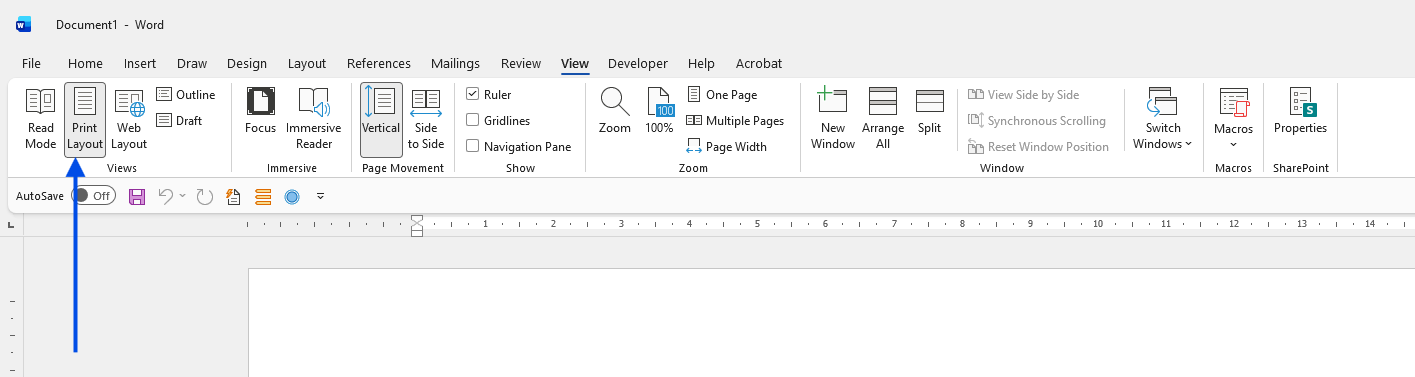Click the blue circle icon in Quick Access

tap(292, 196)
